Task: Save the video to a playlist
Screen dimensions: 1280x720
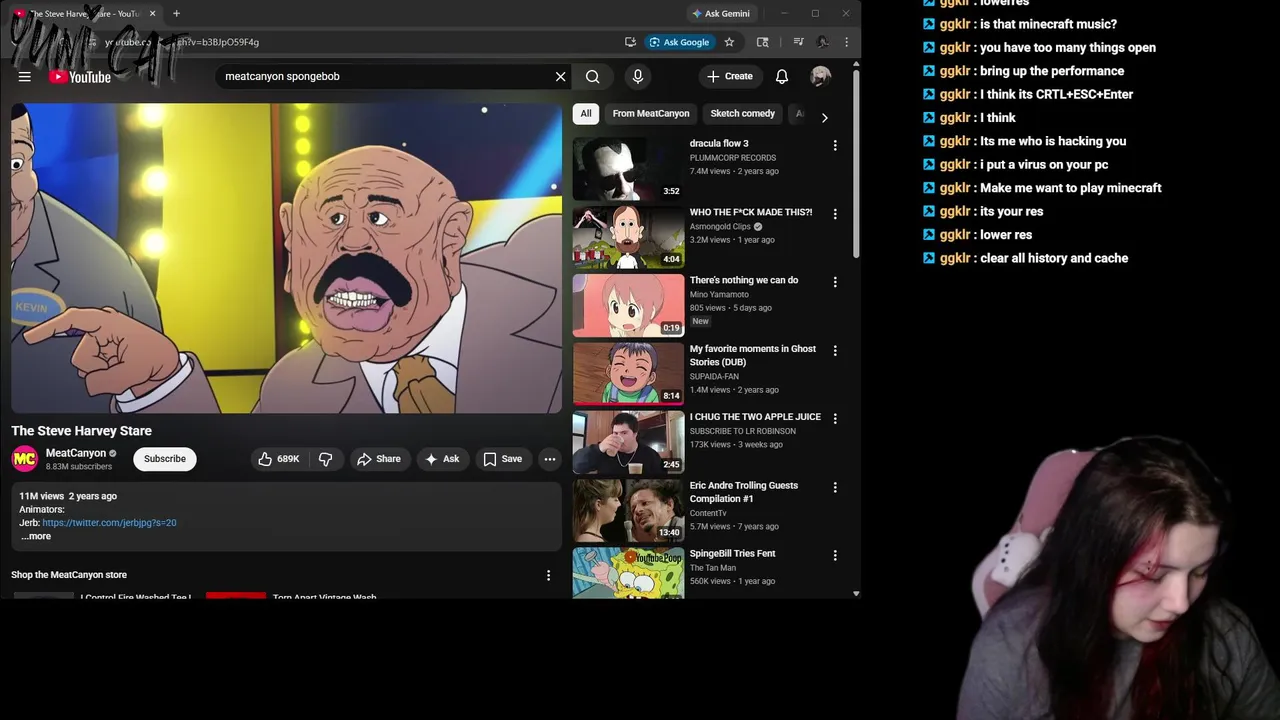Action: point(502,459)
